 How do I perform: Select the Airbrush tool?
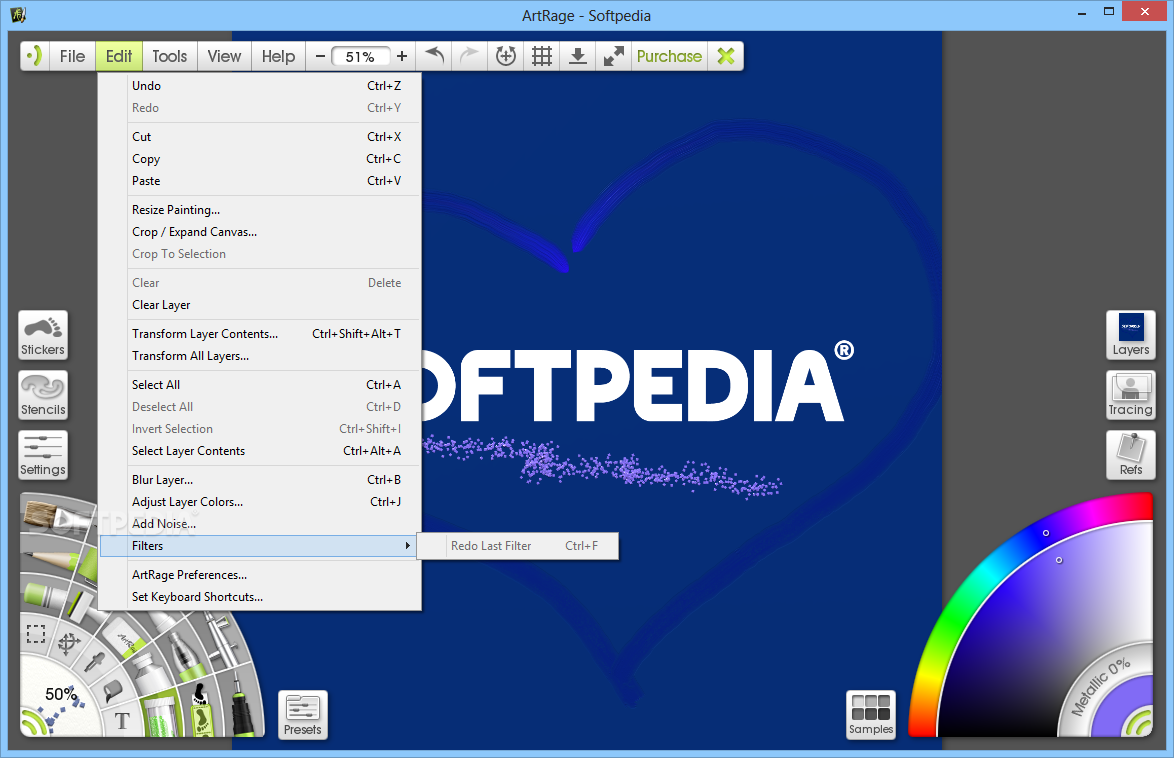(x=222, y=640)
